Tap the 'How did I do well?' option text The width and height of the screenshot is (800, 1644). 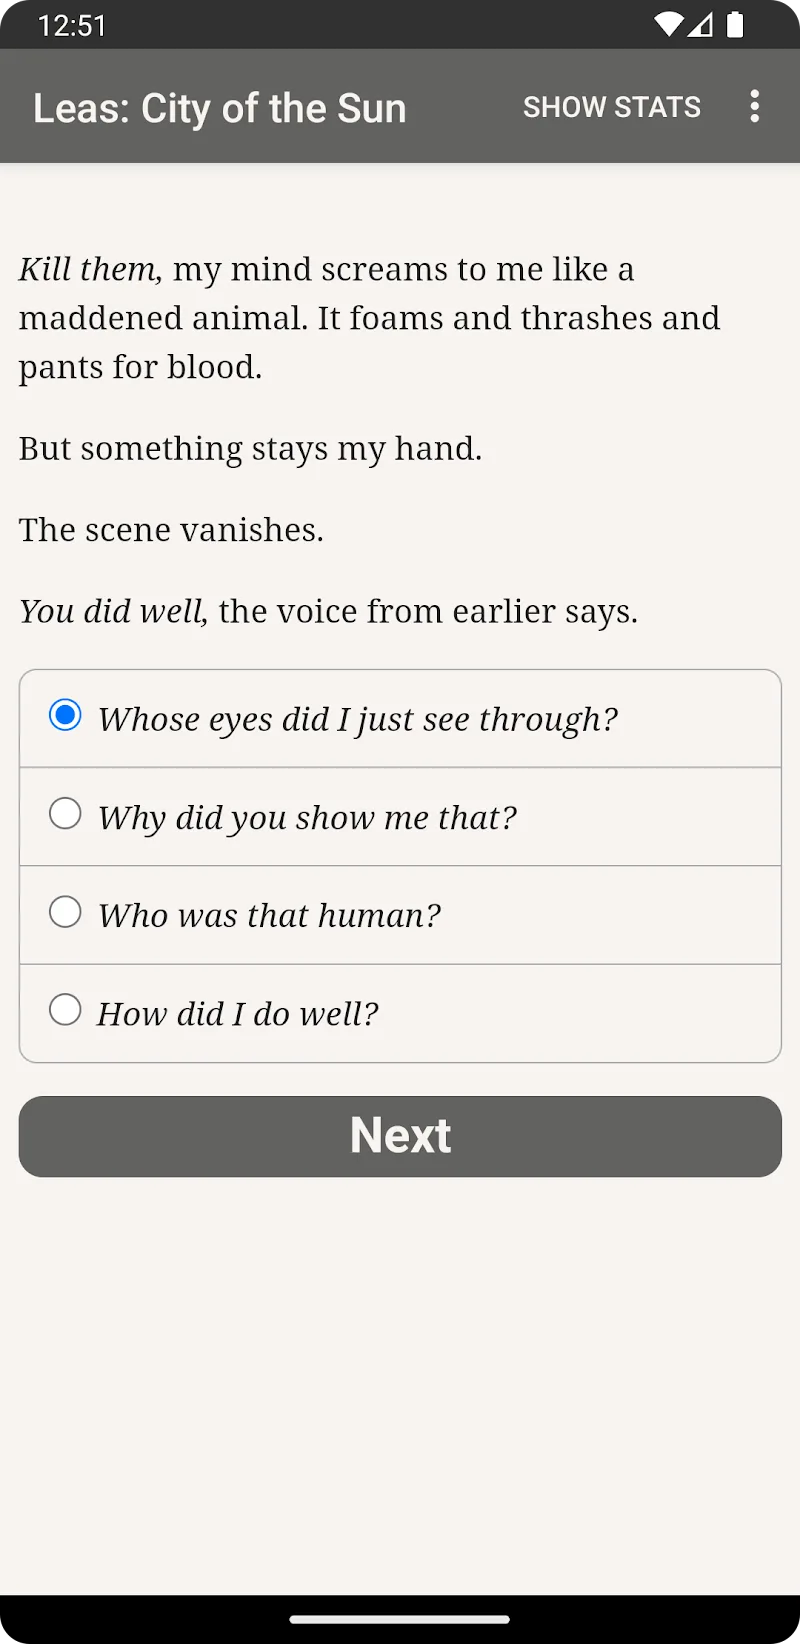[238, 1014]
